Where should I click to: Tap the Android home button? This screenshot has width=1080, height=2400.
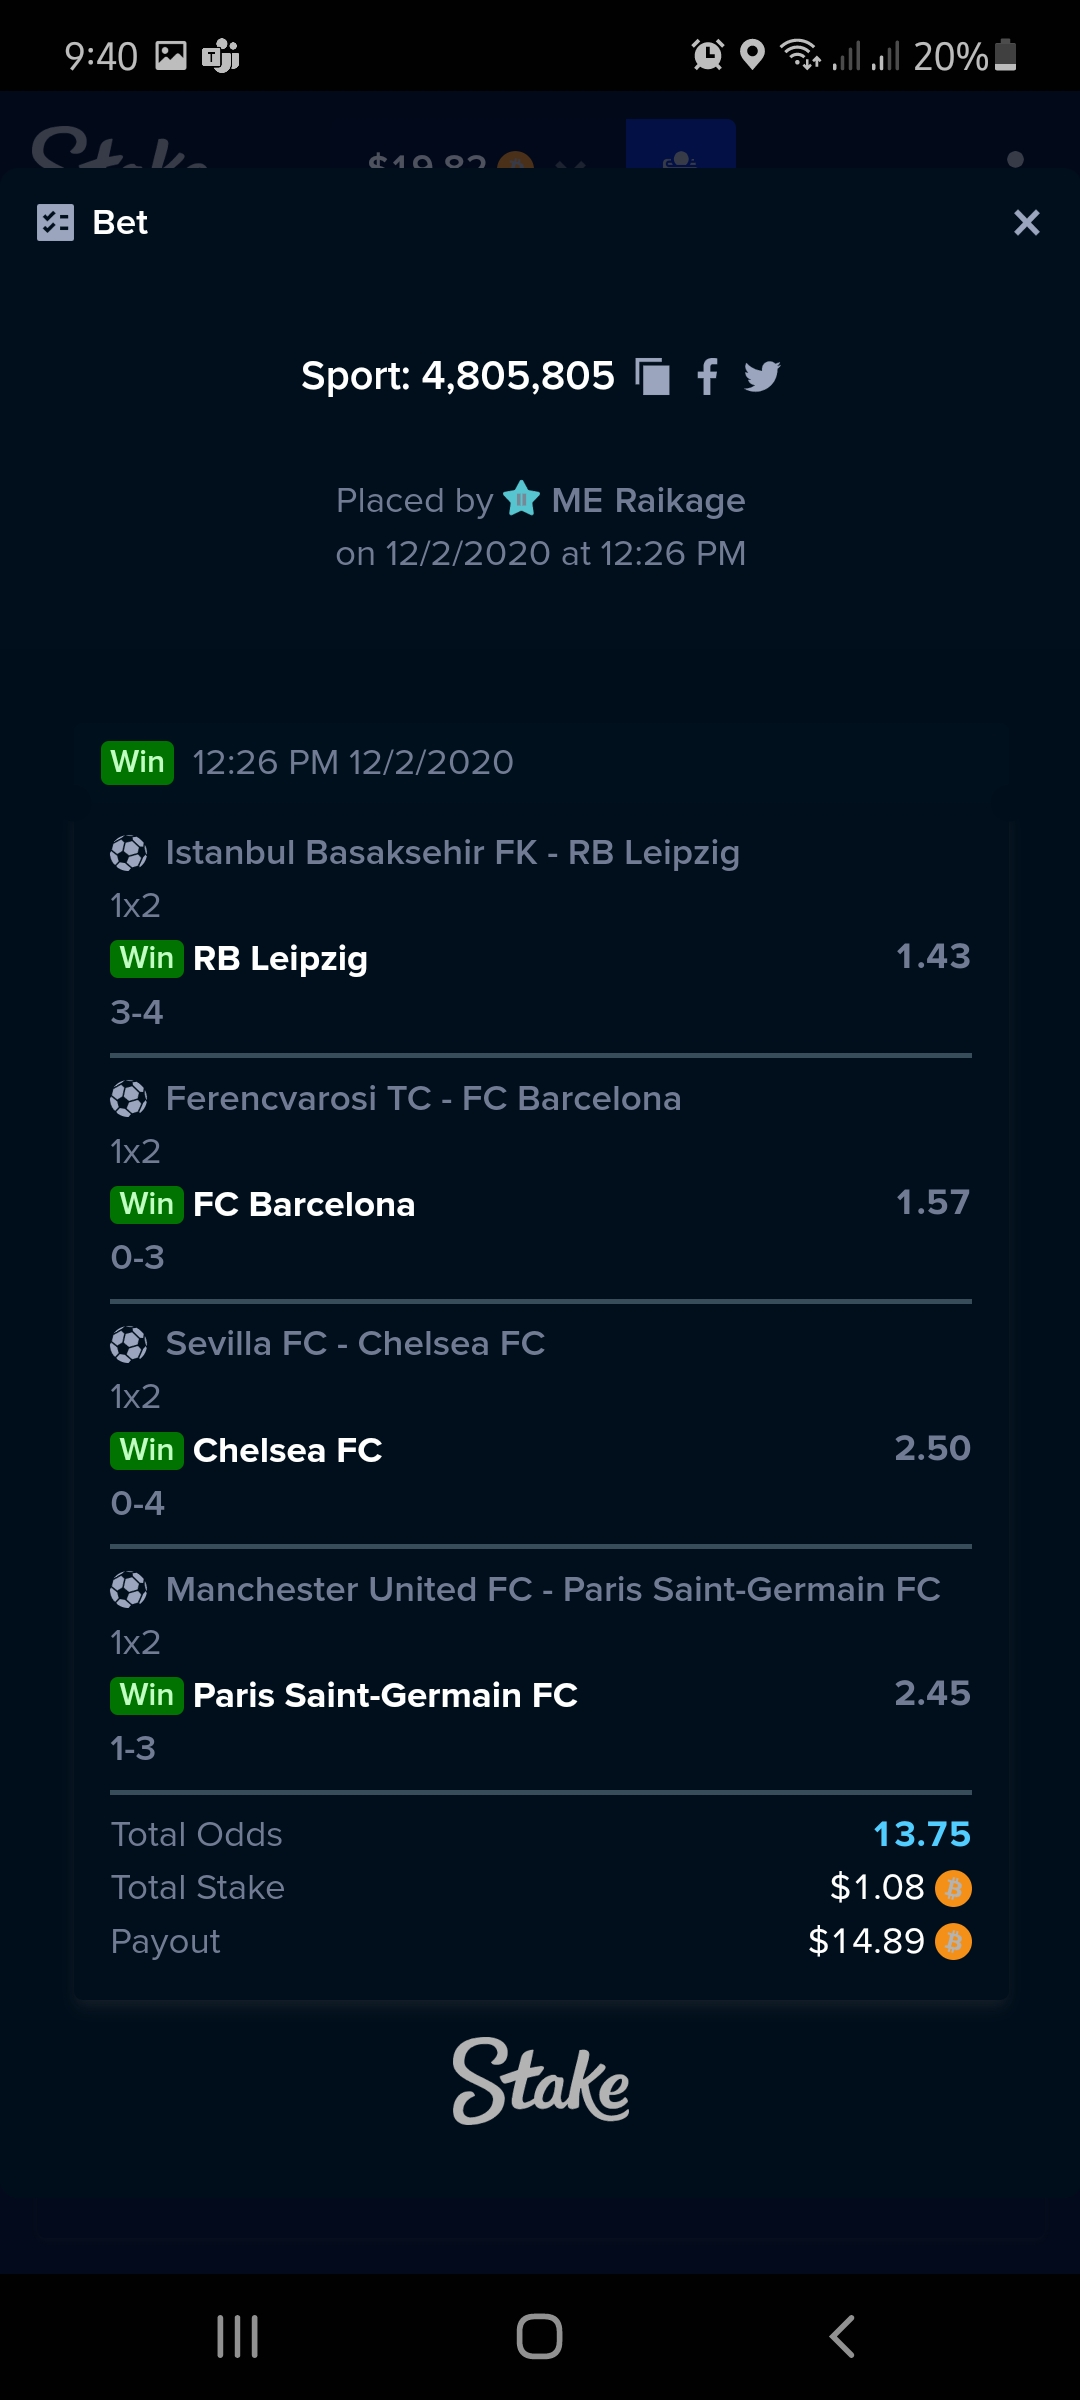540,2337
